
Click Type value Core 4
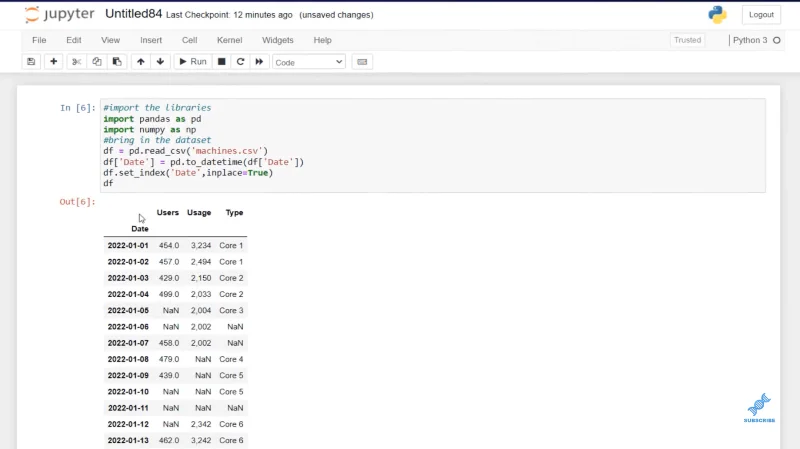click(x=231, y=359)
